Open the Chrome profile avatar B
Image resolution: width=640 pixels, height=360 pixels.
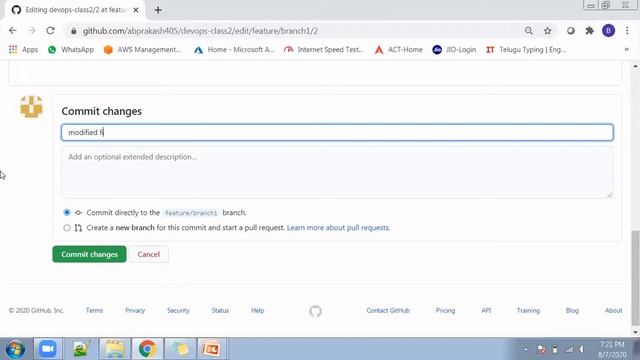click(x=608, y=31)
